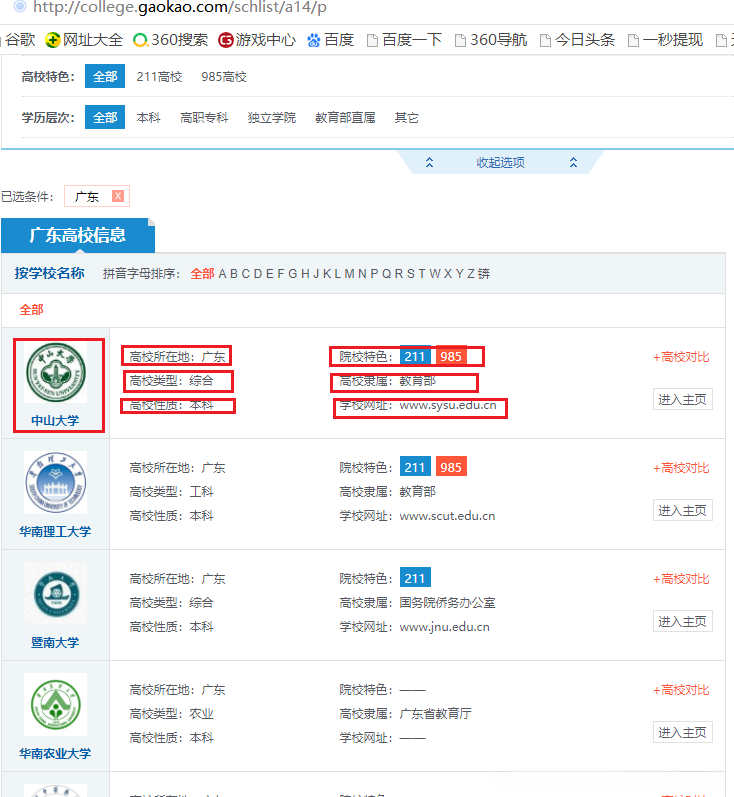
Task: Click 进入主页 for 中山大学
Action: 683,400
